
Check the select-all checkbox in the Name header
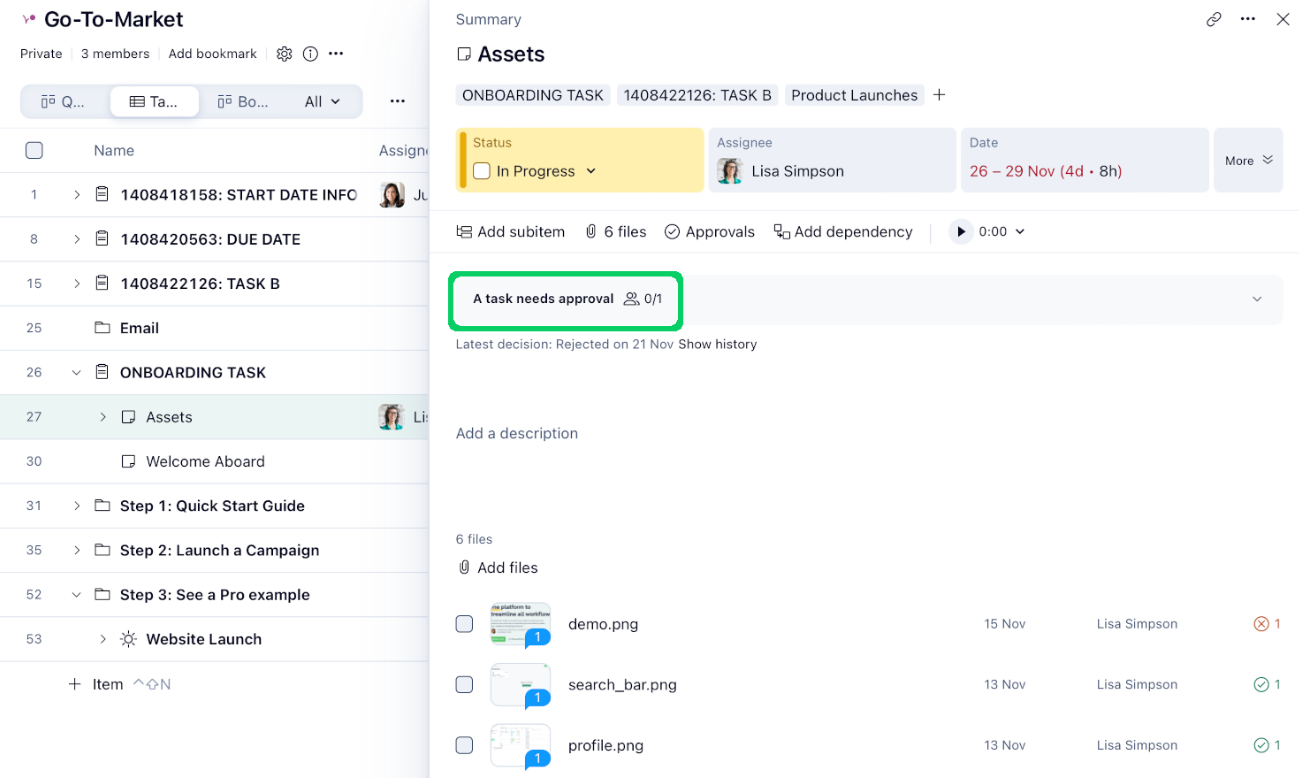pos(33,149)
